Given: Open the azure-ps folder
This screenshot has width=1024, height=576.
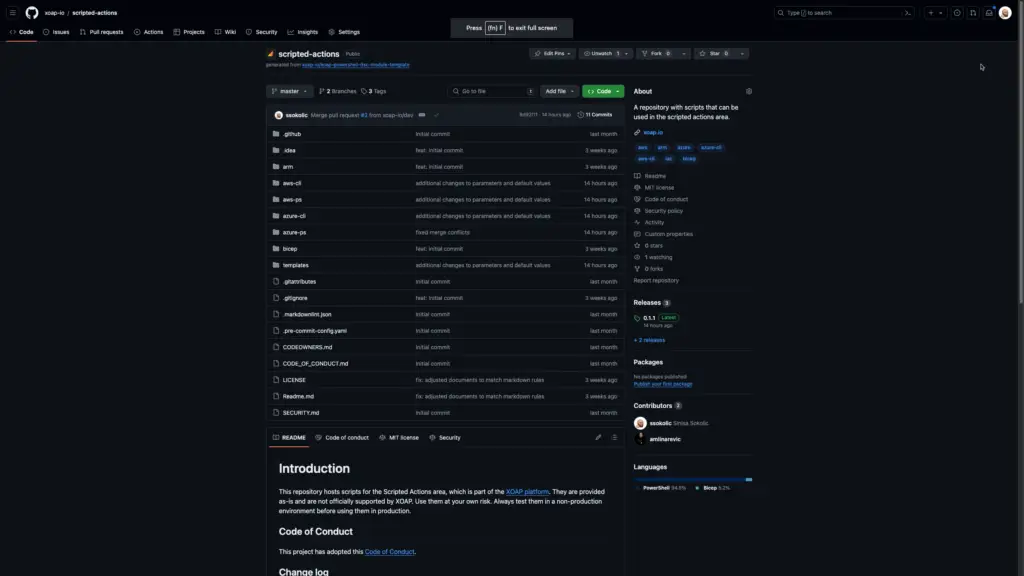Looking at the screenshot, I should click(294, 232).
